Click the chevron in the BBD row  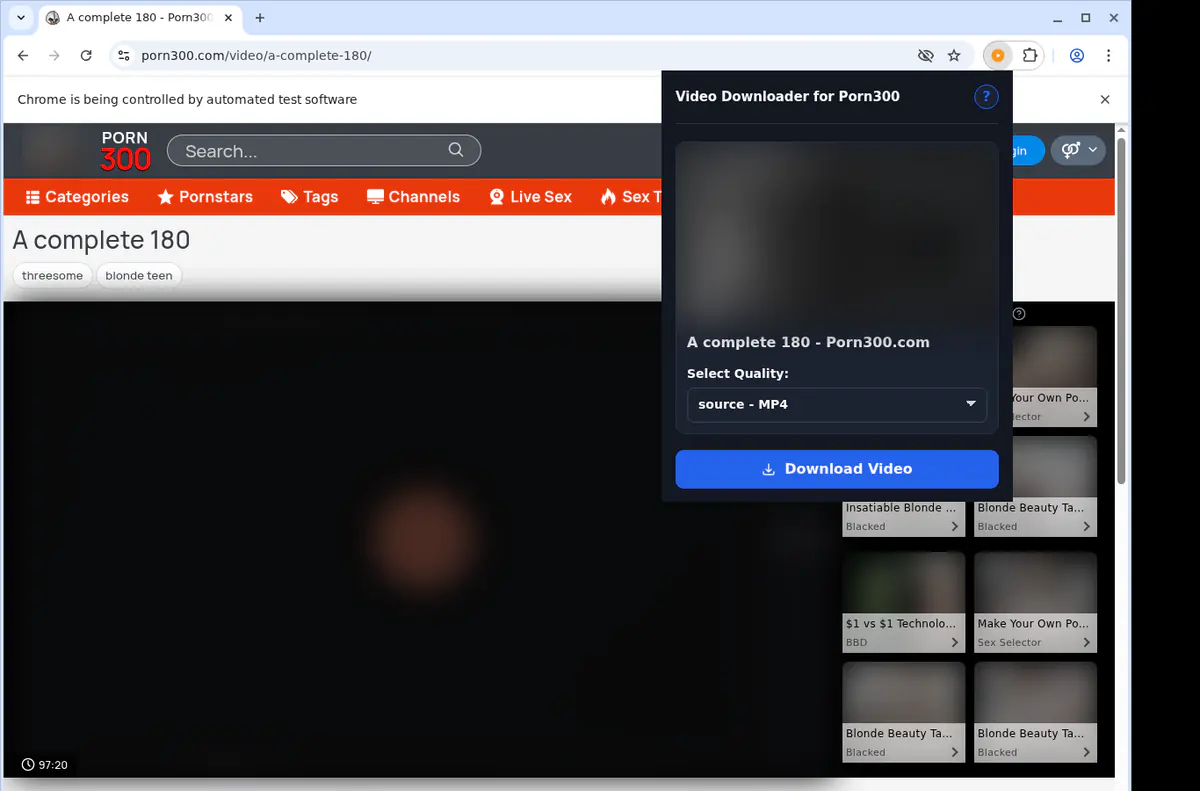point(954,642)
